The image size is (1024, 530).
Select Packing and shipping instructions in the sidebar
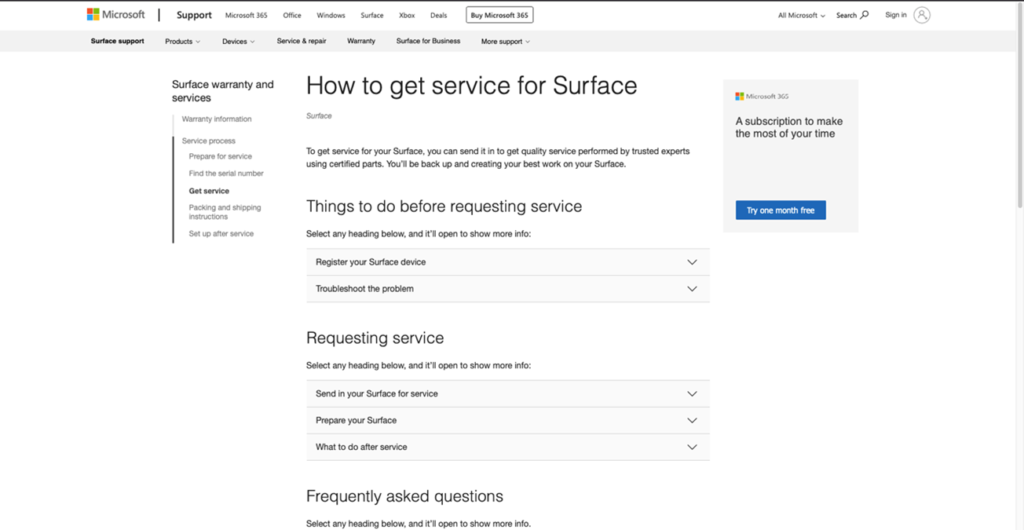point(225,212)
